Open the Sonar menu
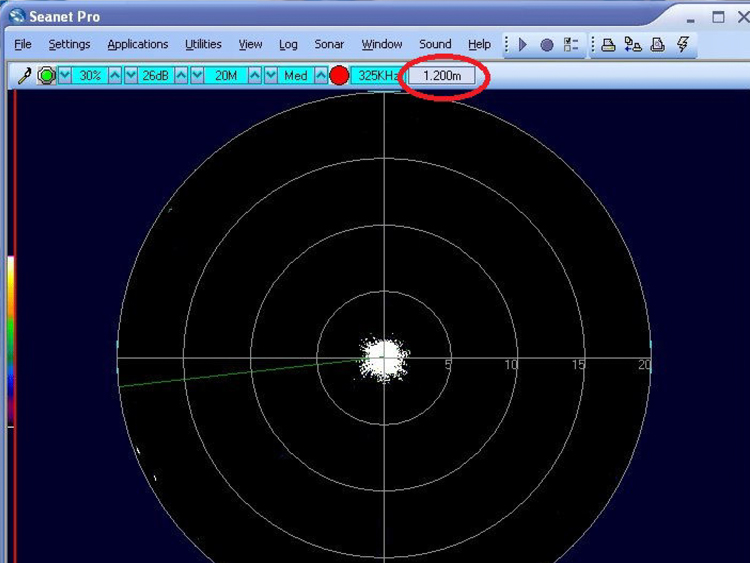The height and width of the screenshot is (563, 750). [329, 44]
